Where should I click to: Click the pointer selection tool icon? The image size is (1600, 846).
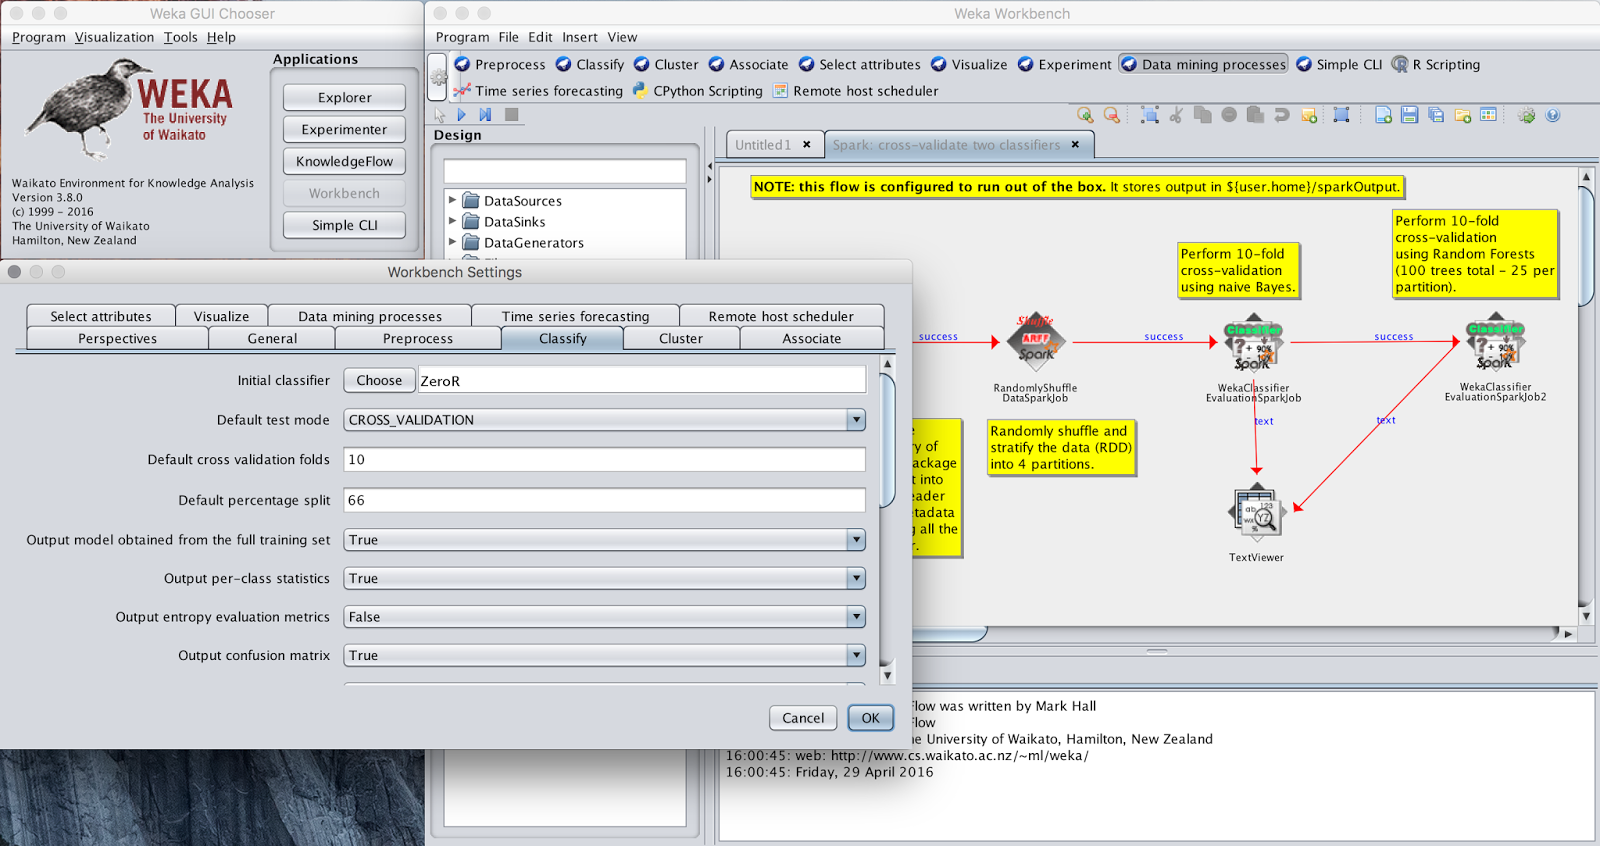point(439,115)
